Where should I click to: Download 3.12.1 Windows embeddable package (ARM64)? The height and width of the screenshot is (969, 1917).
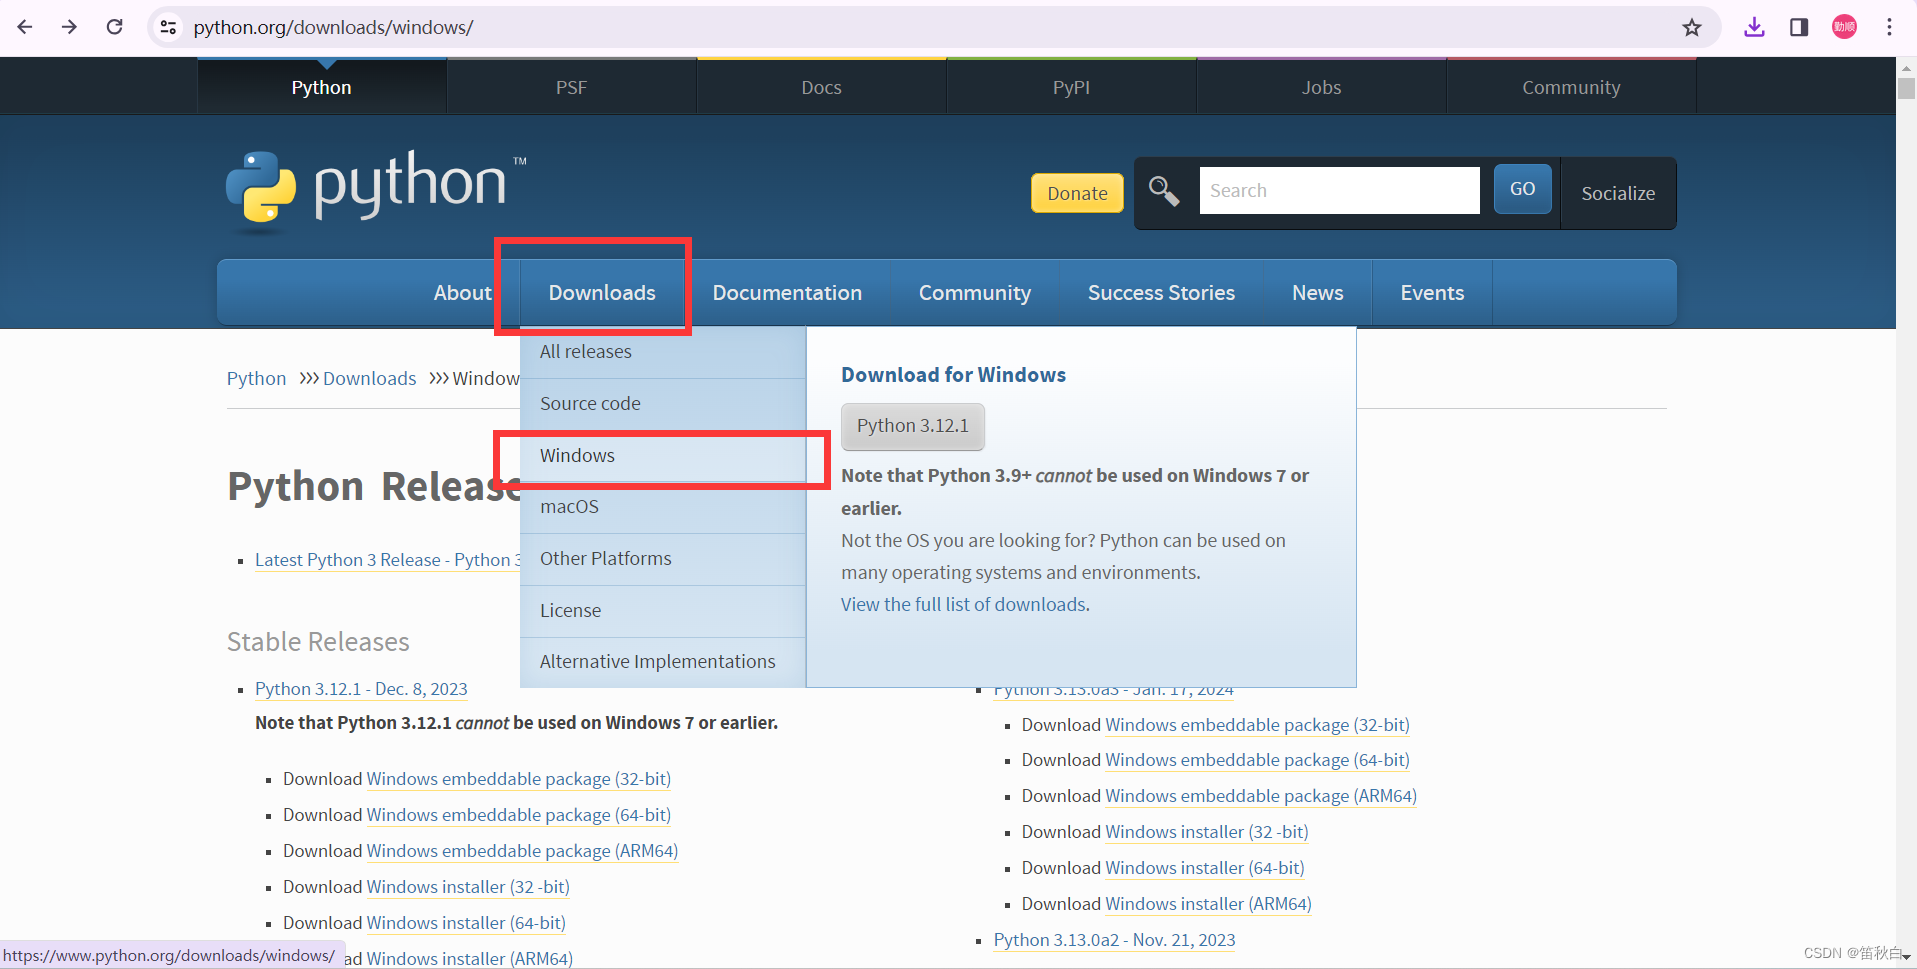(522, 851)
